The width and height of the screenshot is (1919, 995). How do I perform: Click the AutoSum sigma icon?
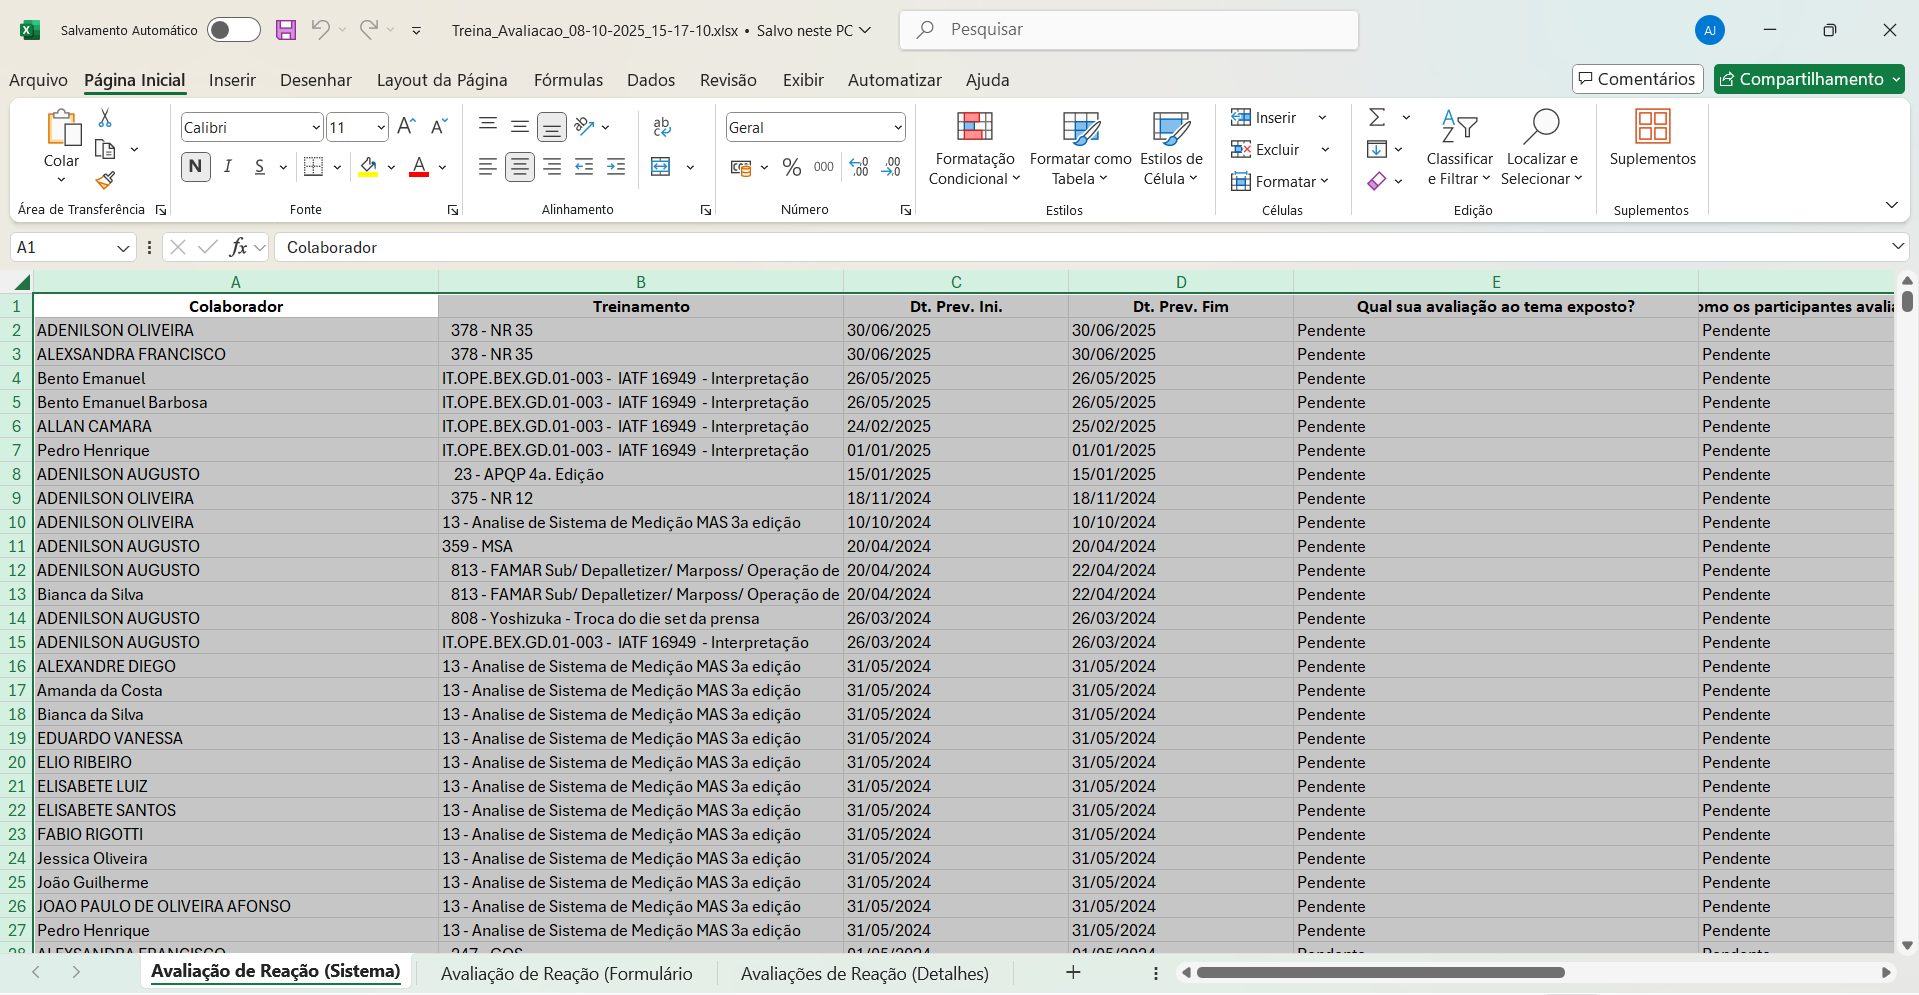pos(1377,117)
